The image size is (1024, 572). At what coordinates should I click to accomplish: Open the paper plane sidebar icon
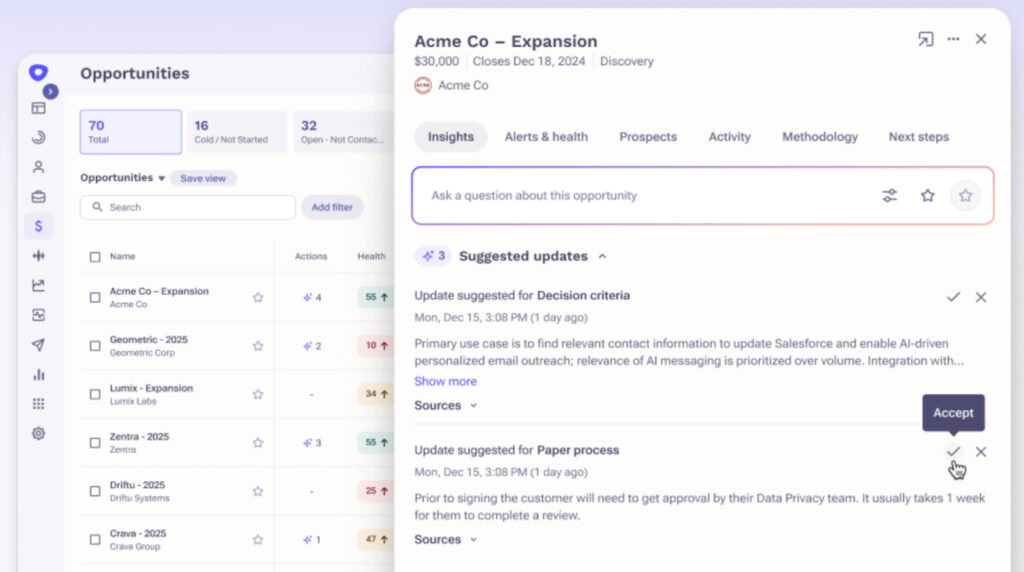coord(39,345)
